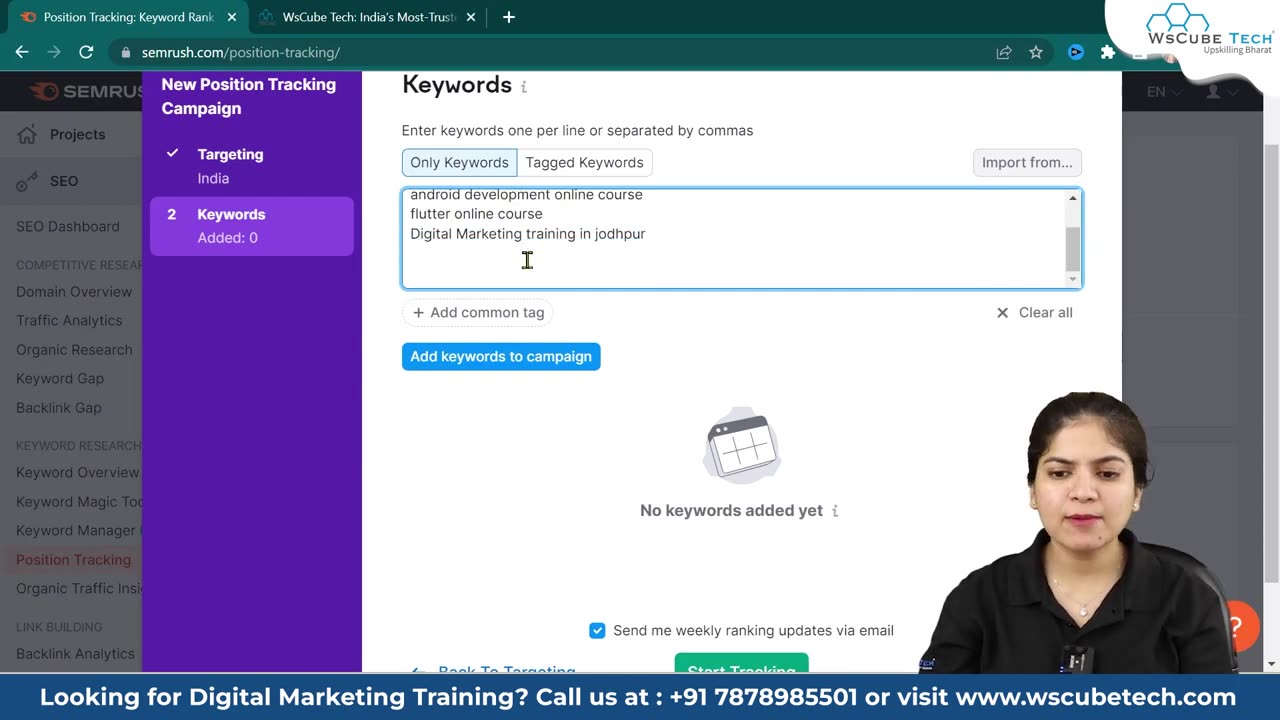Click the address bar URL
1280x720 pixels.
coord(241,52)
